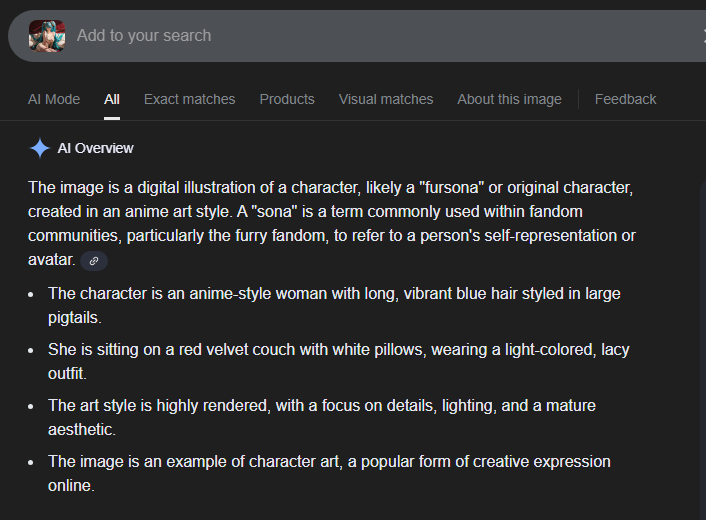Image resolution: width=706 pixels, height=520 pixels.
Task: Clear the search with the X icon
Action: [x=702, y=36]
